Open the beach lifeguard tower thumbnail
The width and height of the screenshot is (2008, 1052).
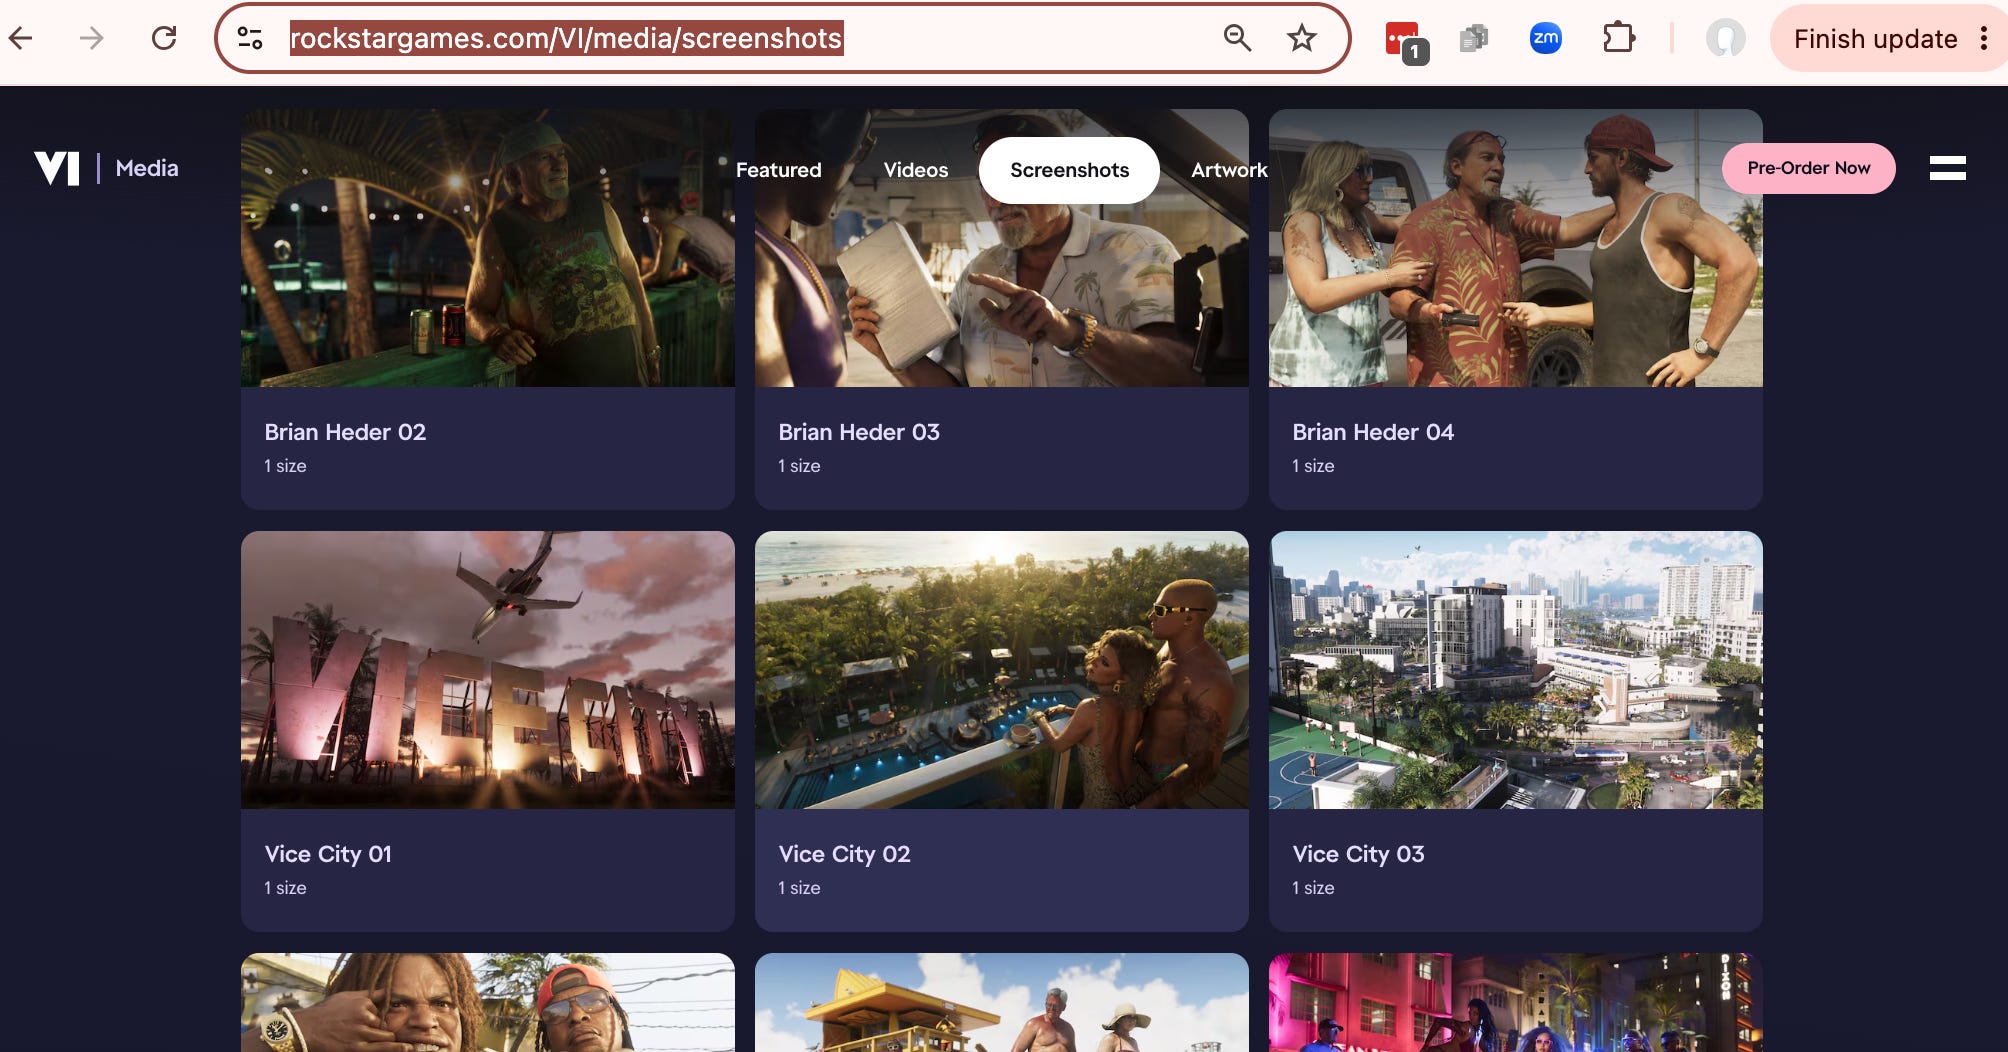1002,1002
